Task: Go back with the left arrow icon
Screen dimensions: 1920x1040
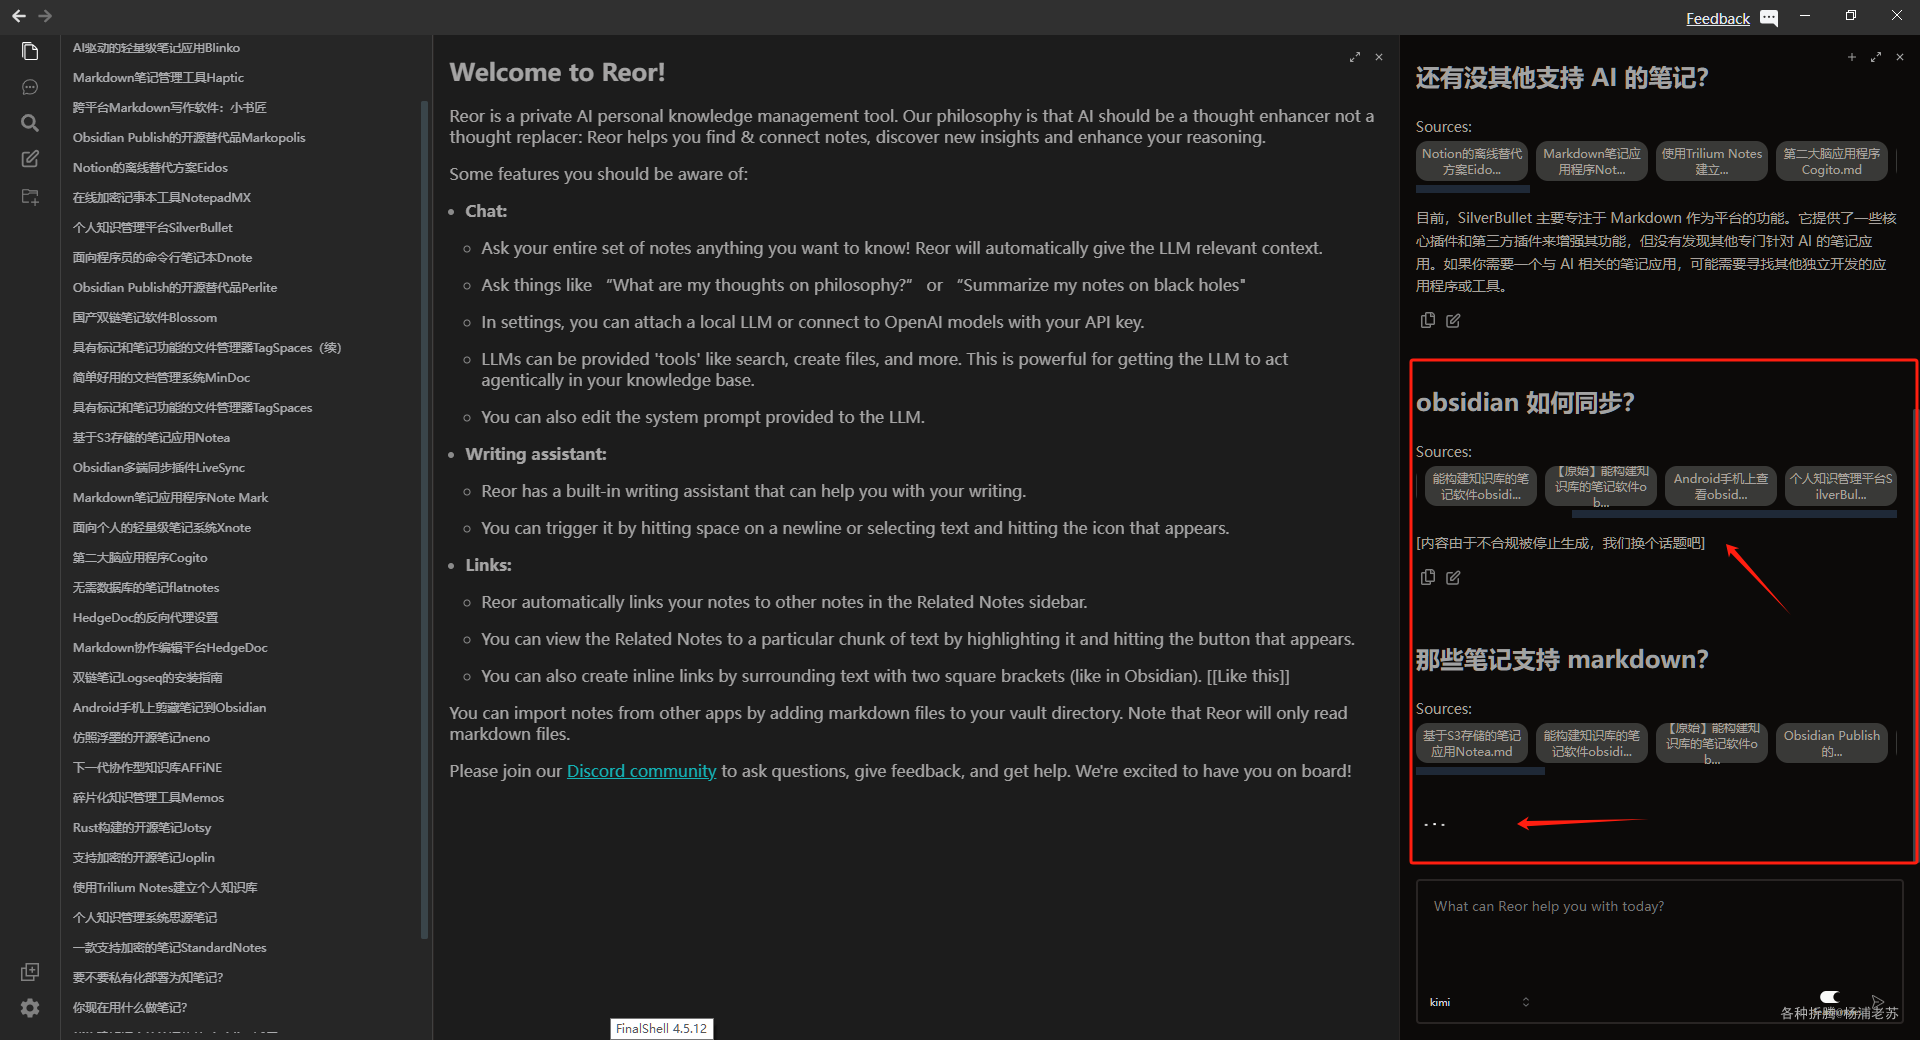Action: pyautogui.click(x=18, y=16)
